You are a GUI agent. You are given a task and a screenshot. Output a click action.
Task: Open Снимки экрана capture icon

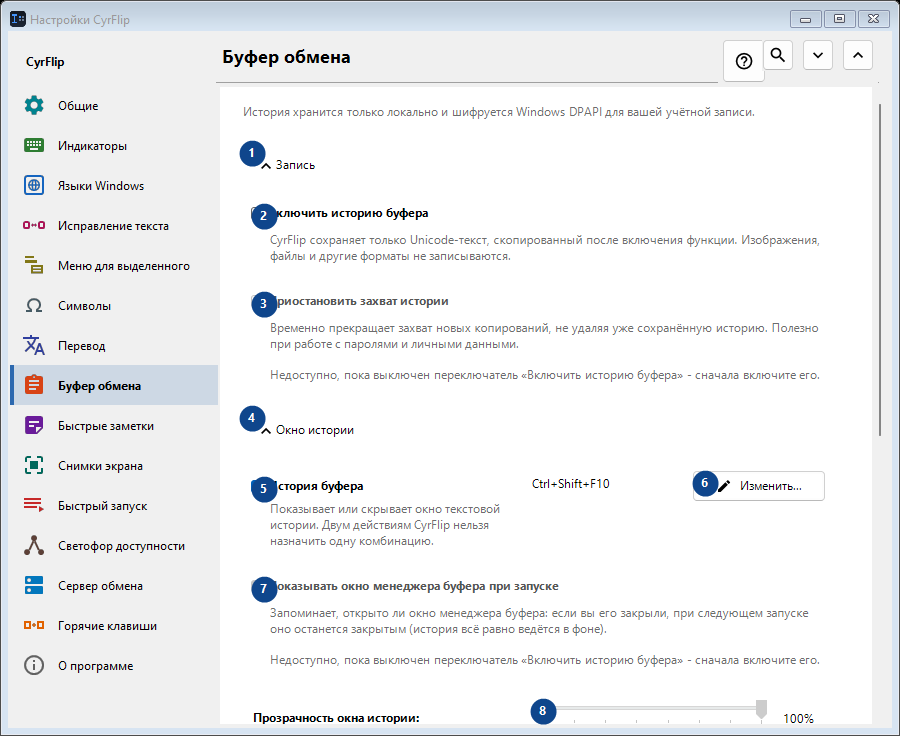tap(34, 466)
